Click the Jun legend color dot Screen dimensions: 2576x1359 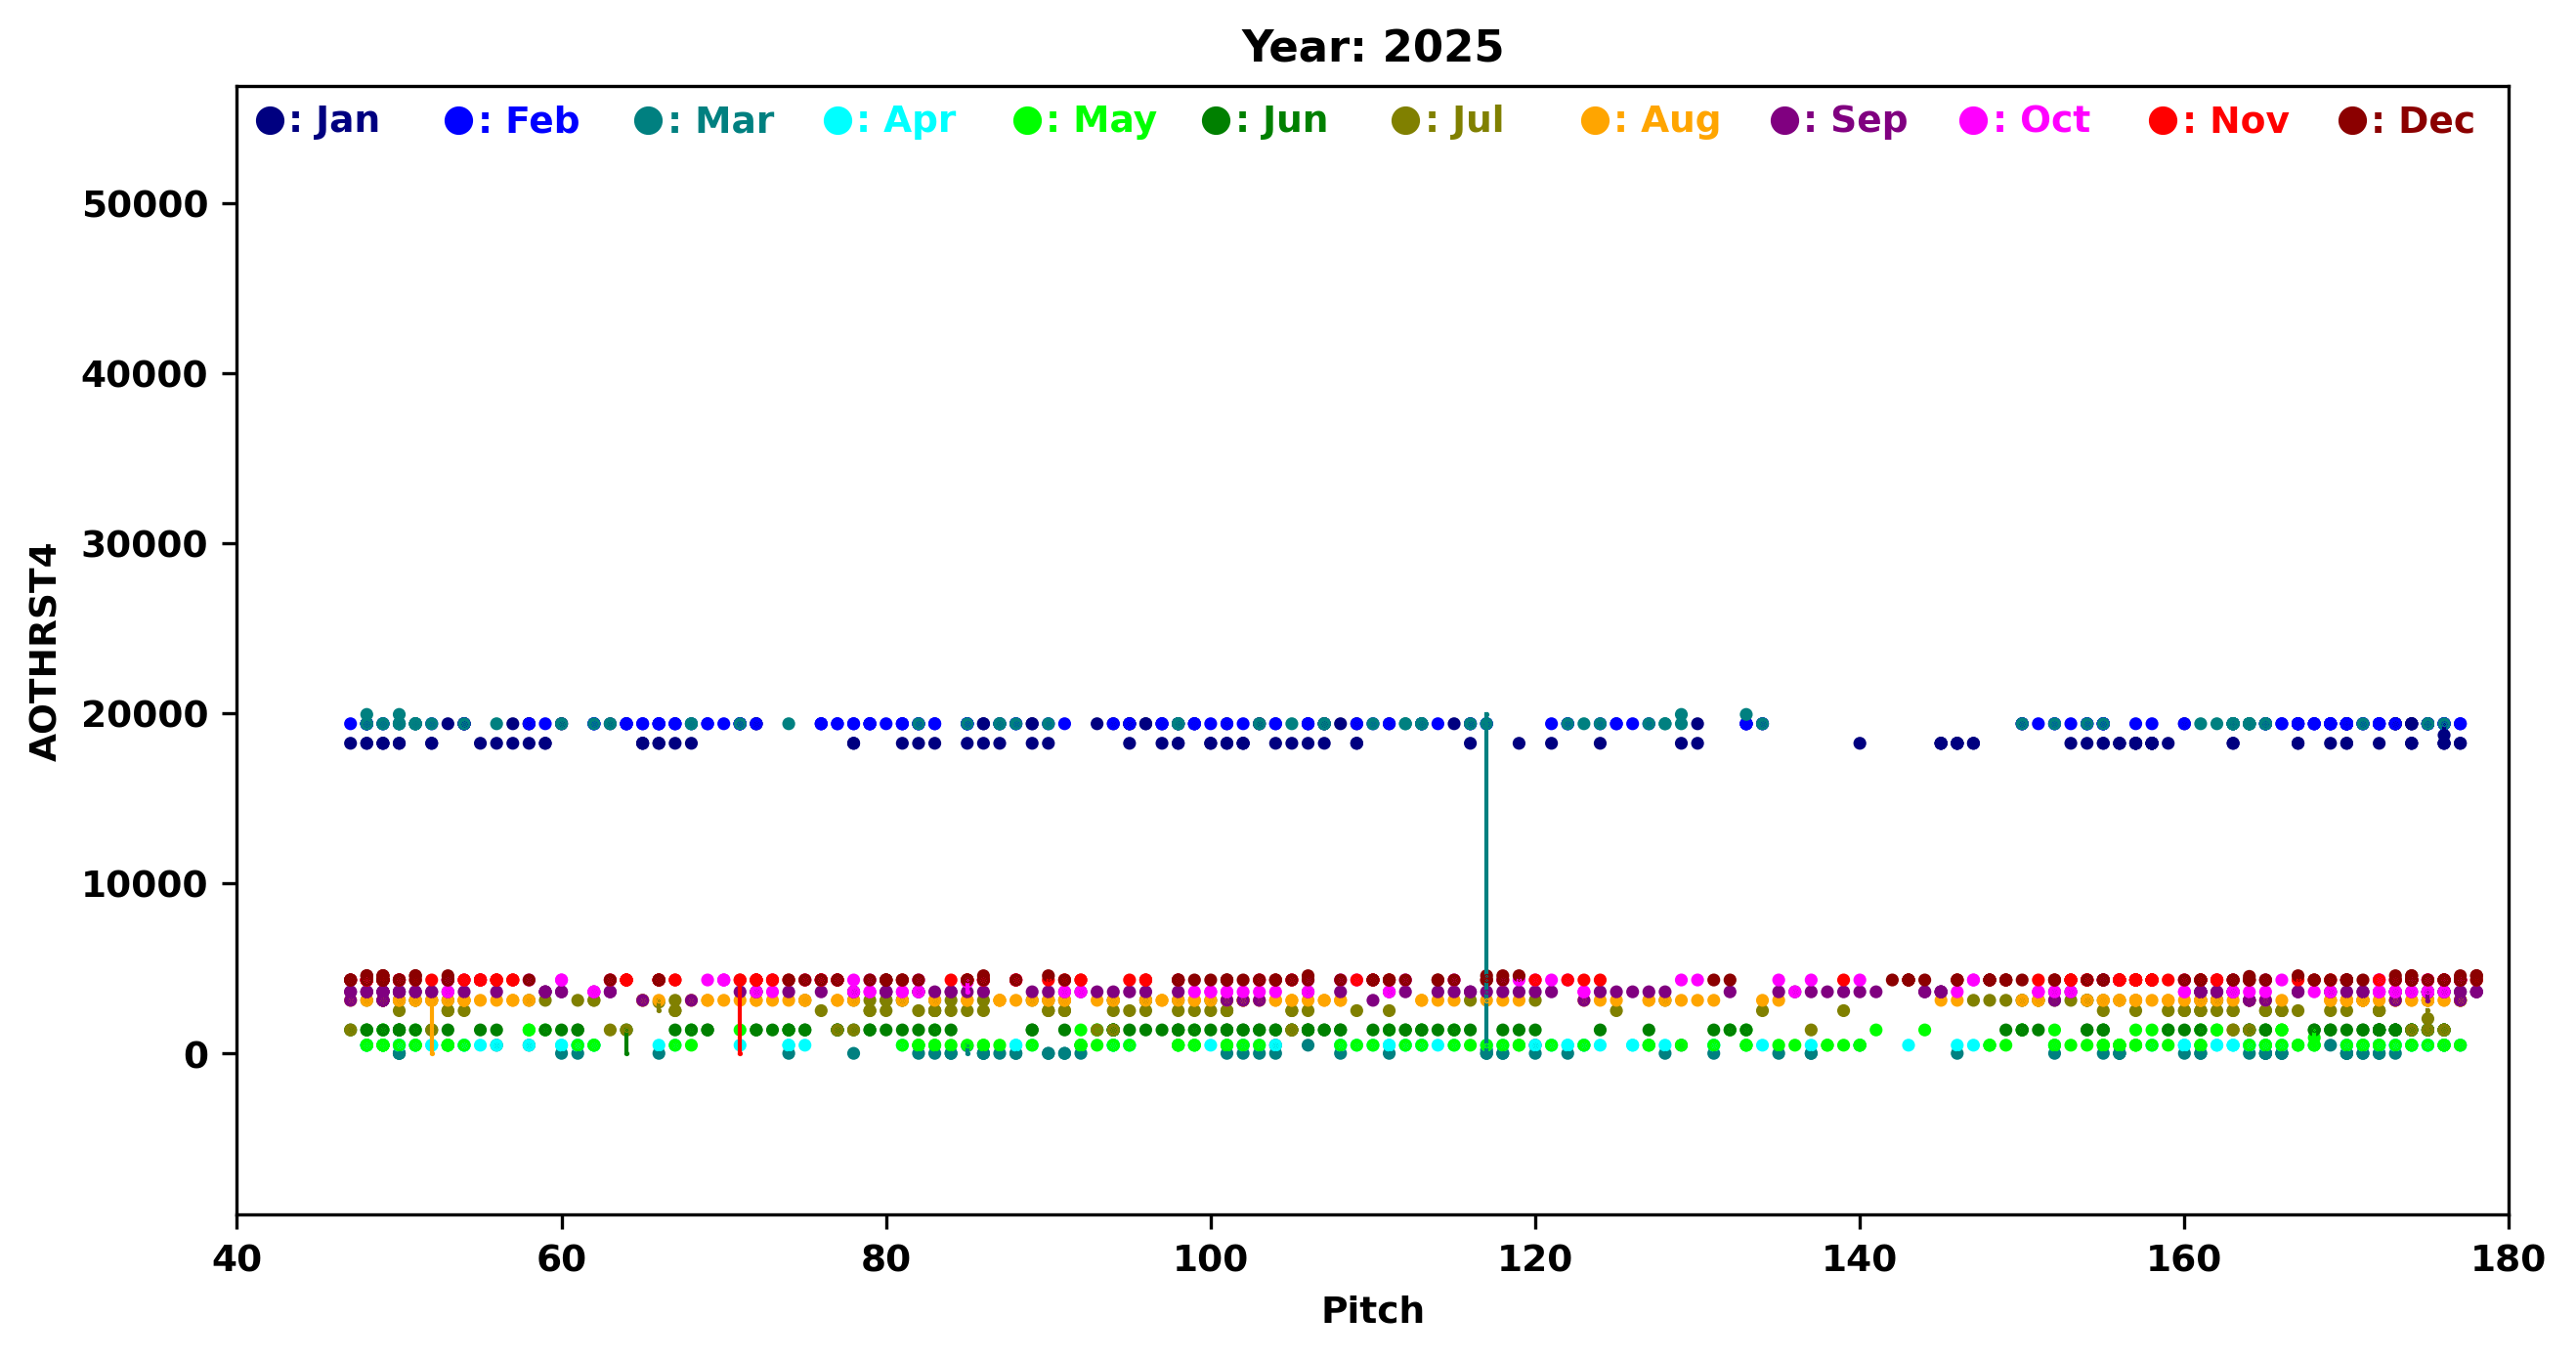coord(1216,121)
